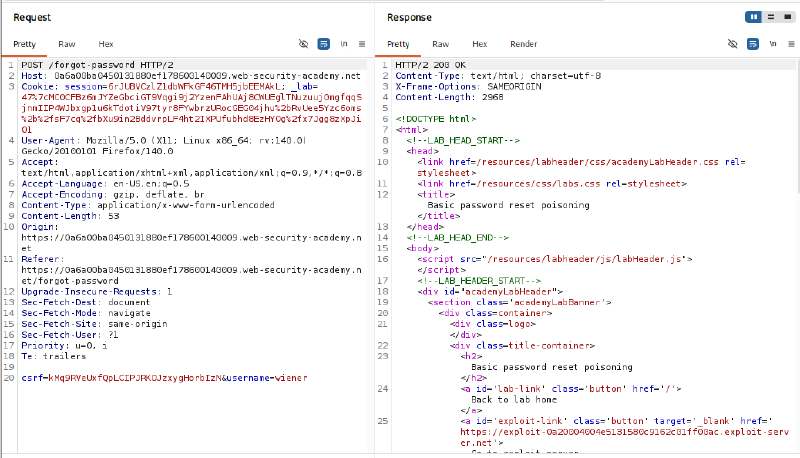Click Content-Type application/x-www-form-urlencoded header
Image resolution: width=800 pixels, height=458 pixels.
148,205
